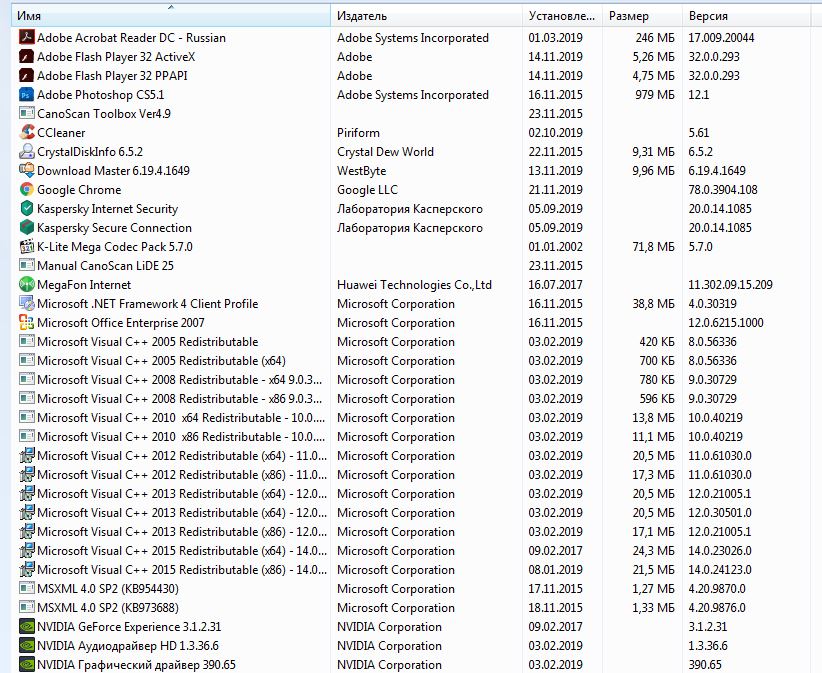Screen dimensions: 822x673
Task: Select MegaFon Internet program name
Action: pos(84,285)
